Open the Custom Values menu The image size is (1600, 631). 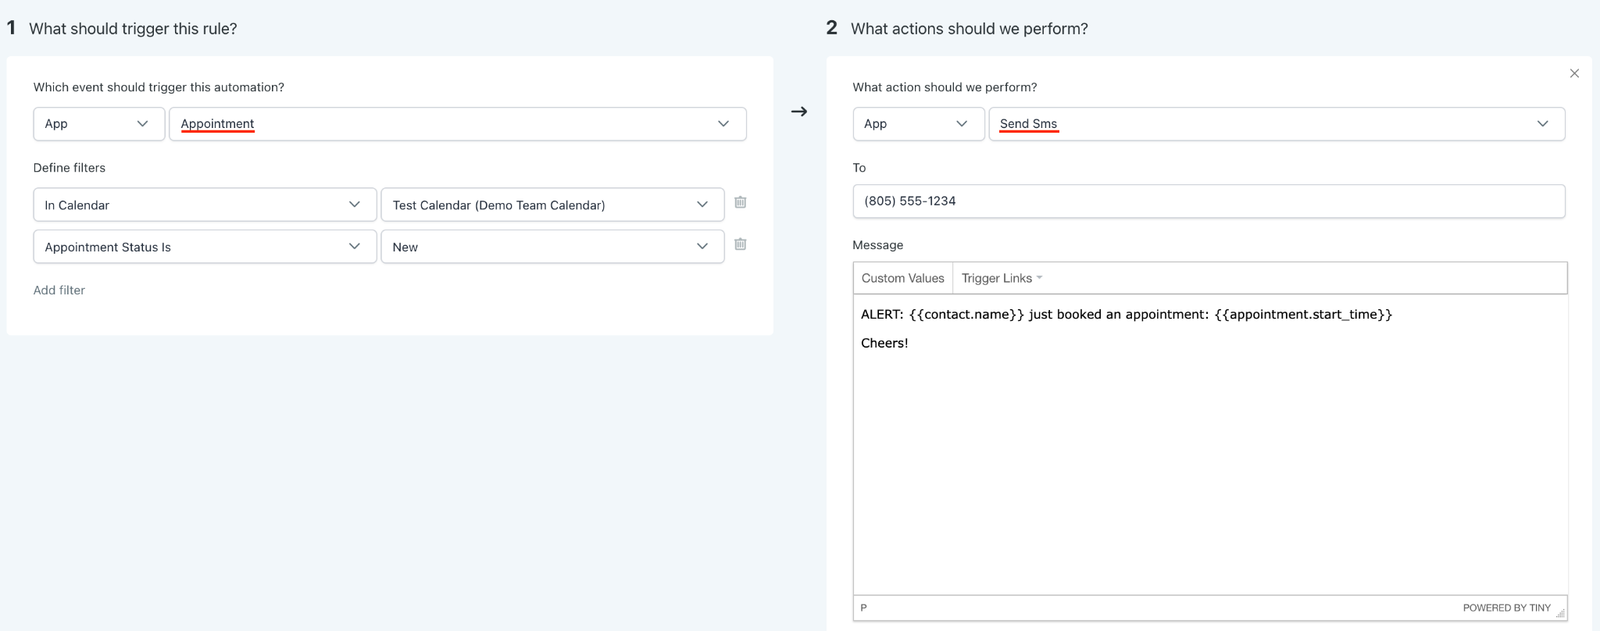[902, 278]
